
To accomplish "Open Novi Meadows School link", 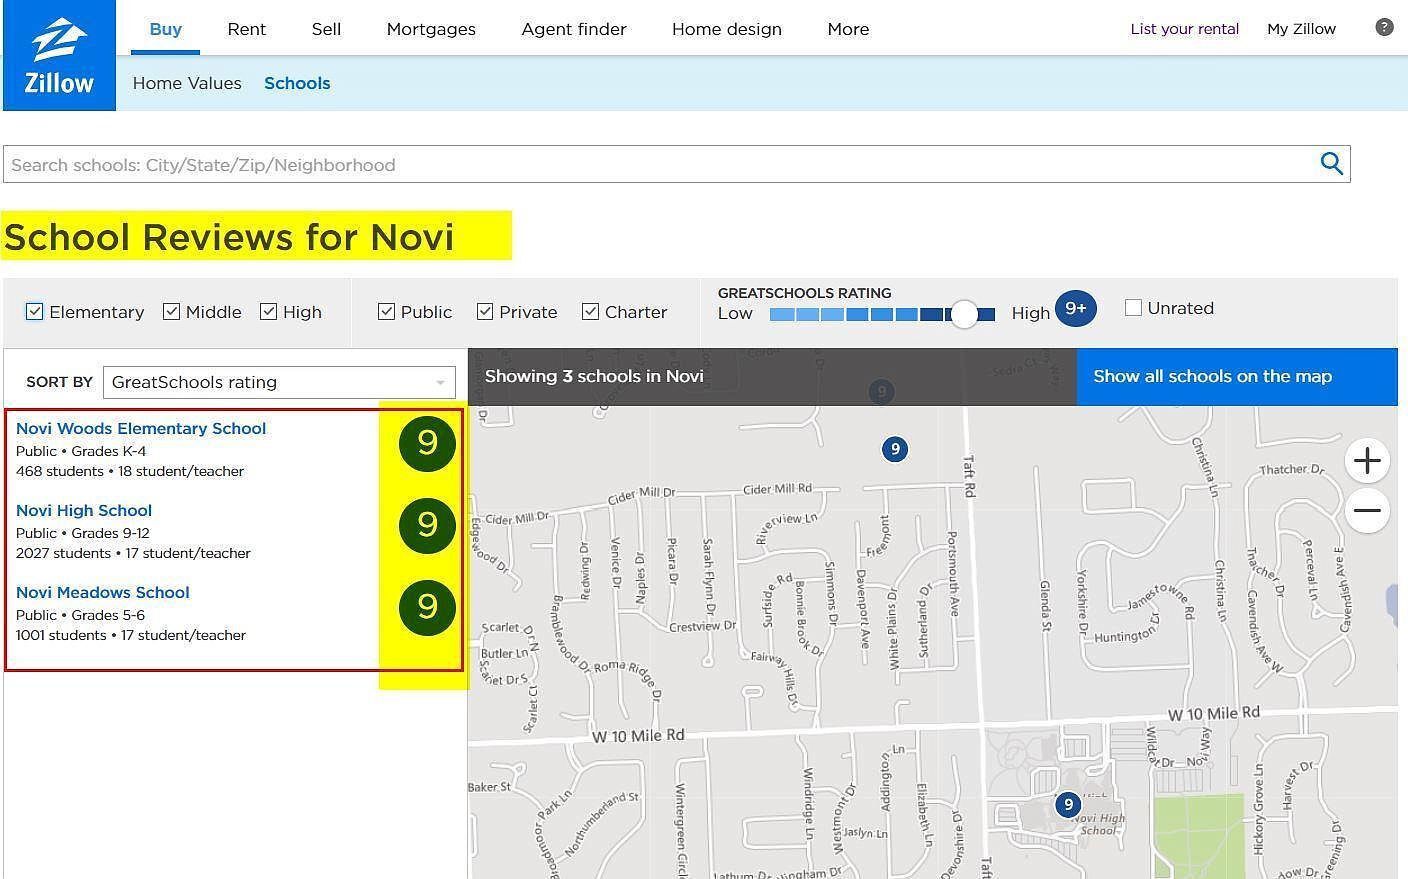I will point(103,592).
